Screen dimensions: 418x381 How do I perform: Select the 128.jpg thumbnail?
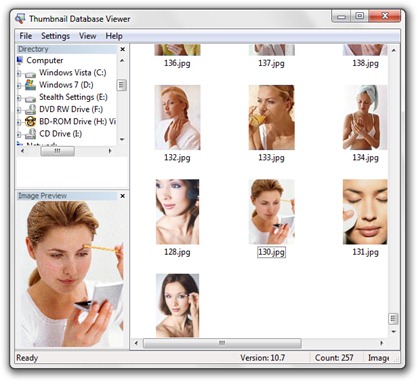[177, 212]
